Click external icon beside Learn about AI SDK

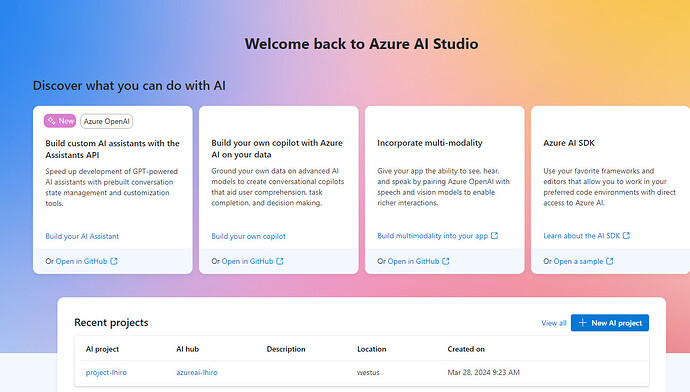click(x=626, y=236)
